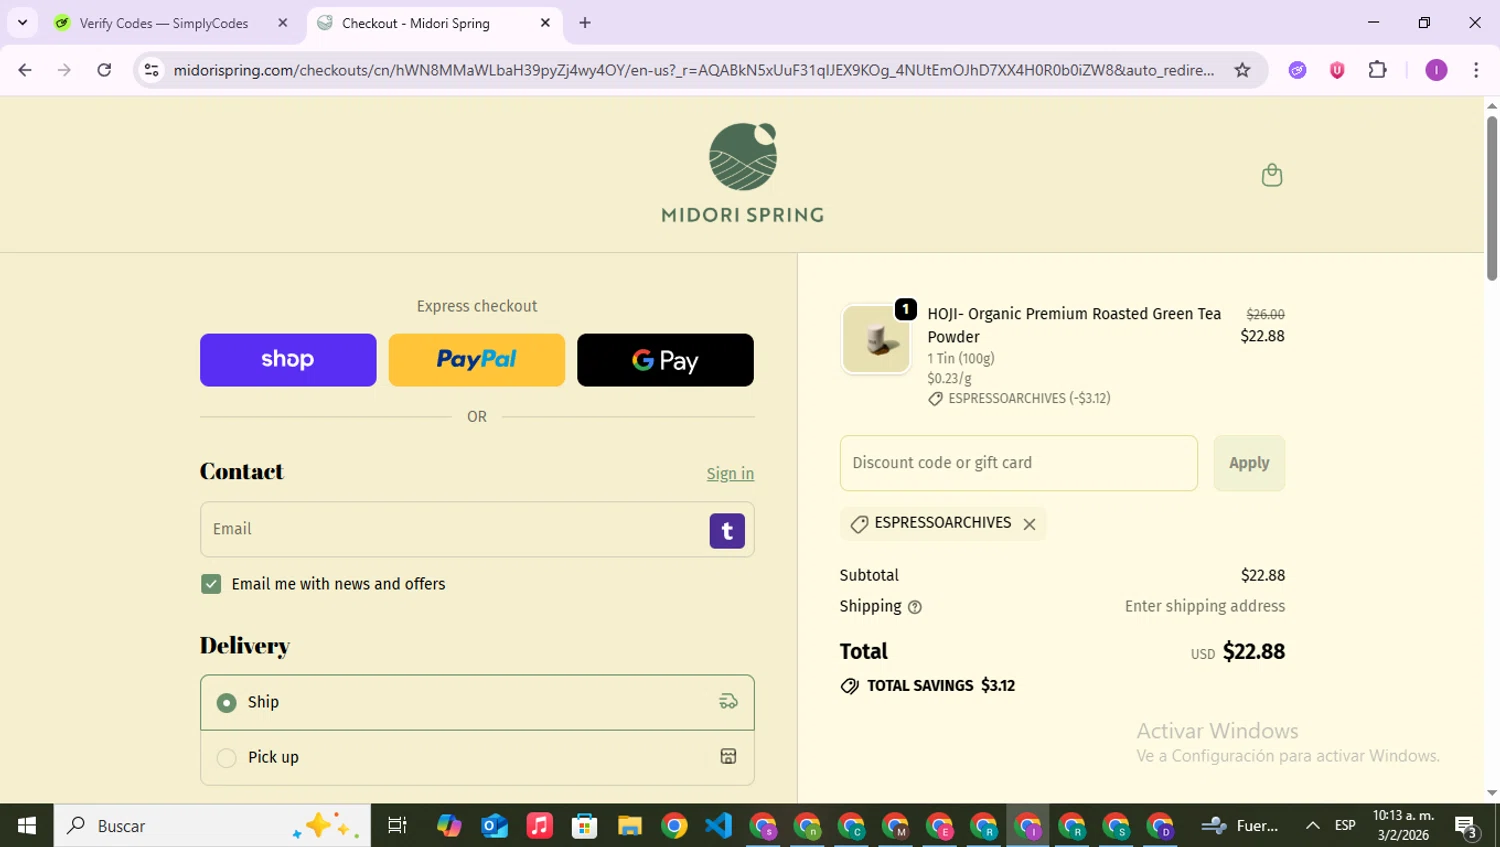Open the red shield extension icon
Screen dimensions: 1500x847
(x=1337, y=70)
